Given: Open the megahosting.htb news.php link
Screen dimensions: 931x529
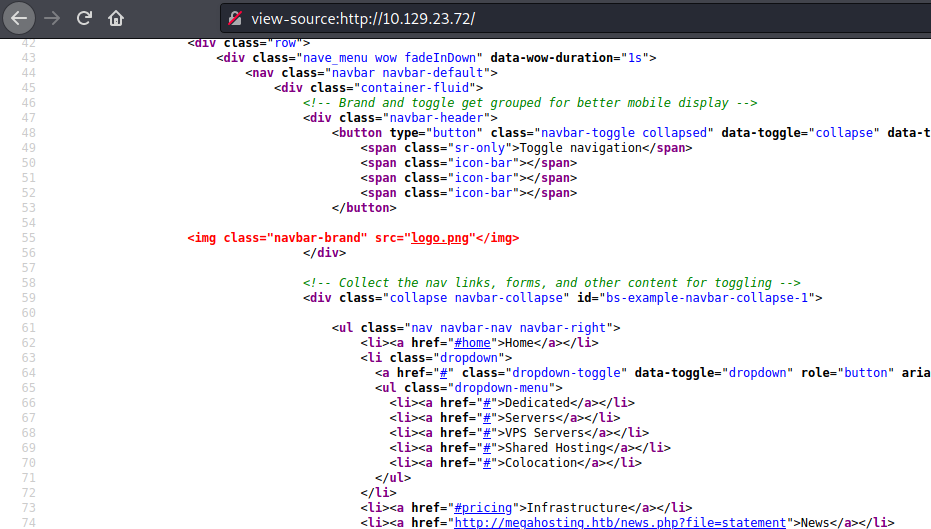Looking at the screenshot, I should [620, 522].
